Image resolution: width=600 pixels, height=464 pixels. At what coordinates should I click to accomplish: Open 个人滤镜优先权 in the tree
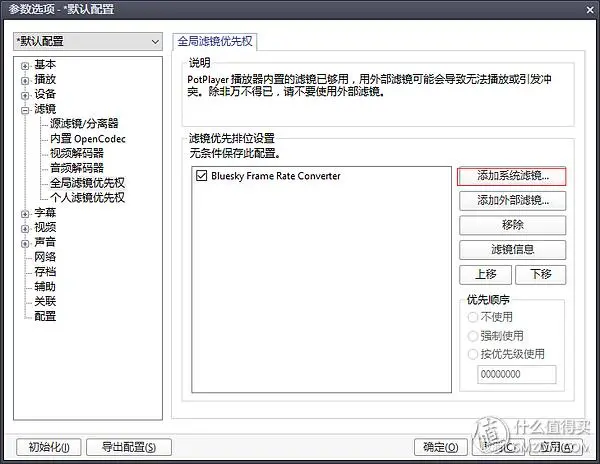87,198
